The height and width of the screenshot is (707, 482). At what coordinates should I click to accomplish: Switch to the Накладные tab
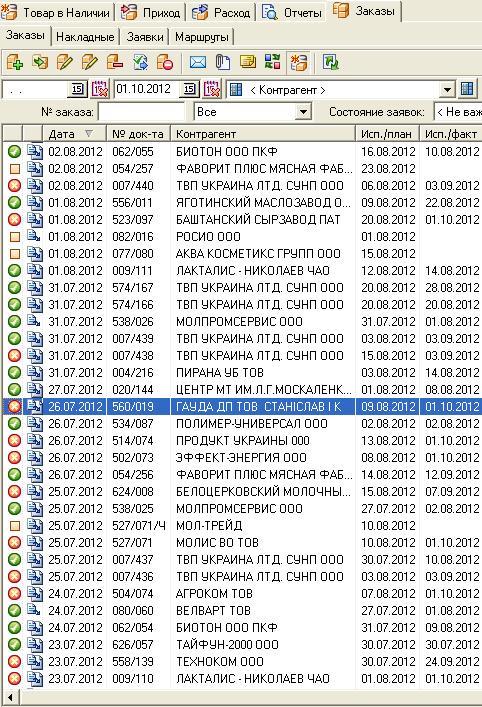pyautogui.click(x=85, y=37)
